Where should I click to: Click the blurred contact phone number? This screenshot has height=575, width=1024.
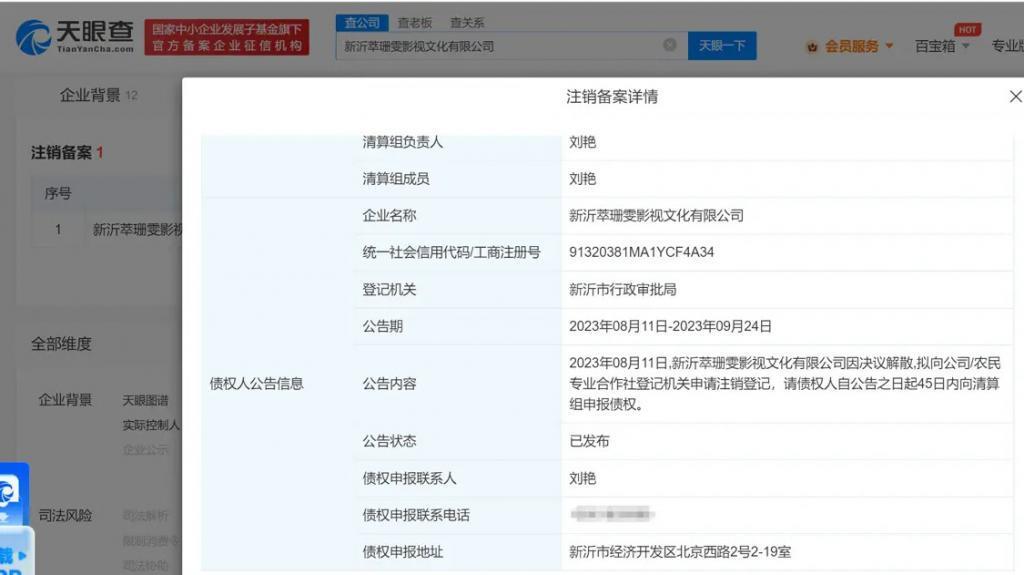[612, 515]
